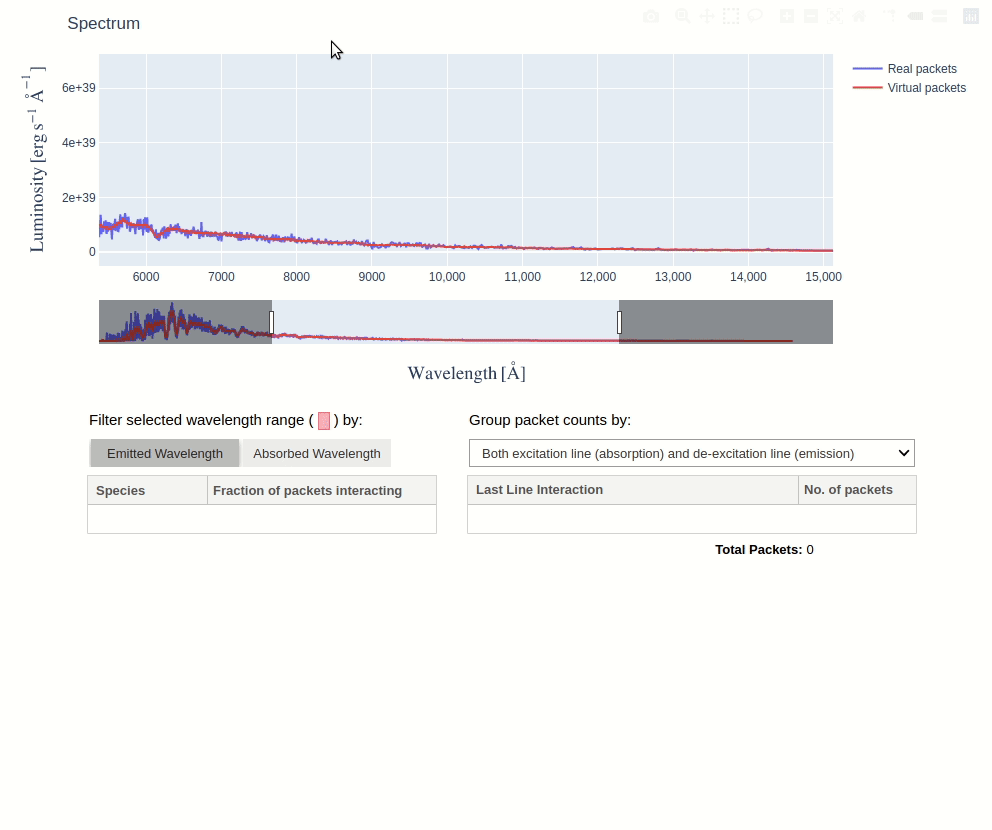
Task: Click the Autoscale icon
Action: (835, 16)
